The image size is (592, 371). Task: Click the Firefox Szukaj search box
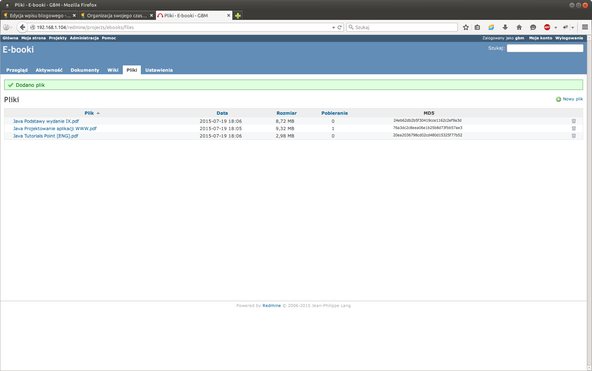pyautogui.click(x=402, y=27)
